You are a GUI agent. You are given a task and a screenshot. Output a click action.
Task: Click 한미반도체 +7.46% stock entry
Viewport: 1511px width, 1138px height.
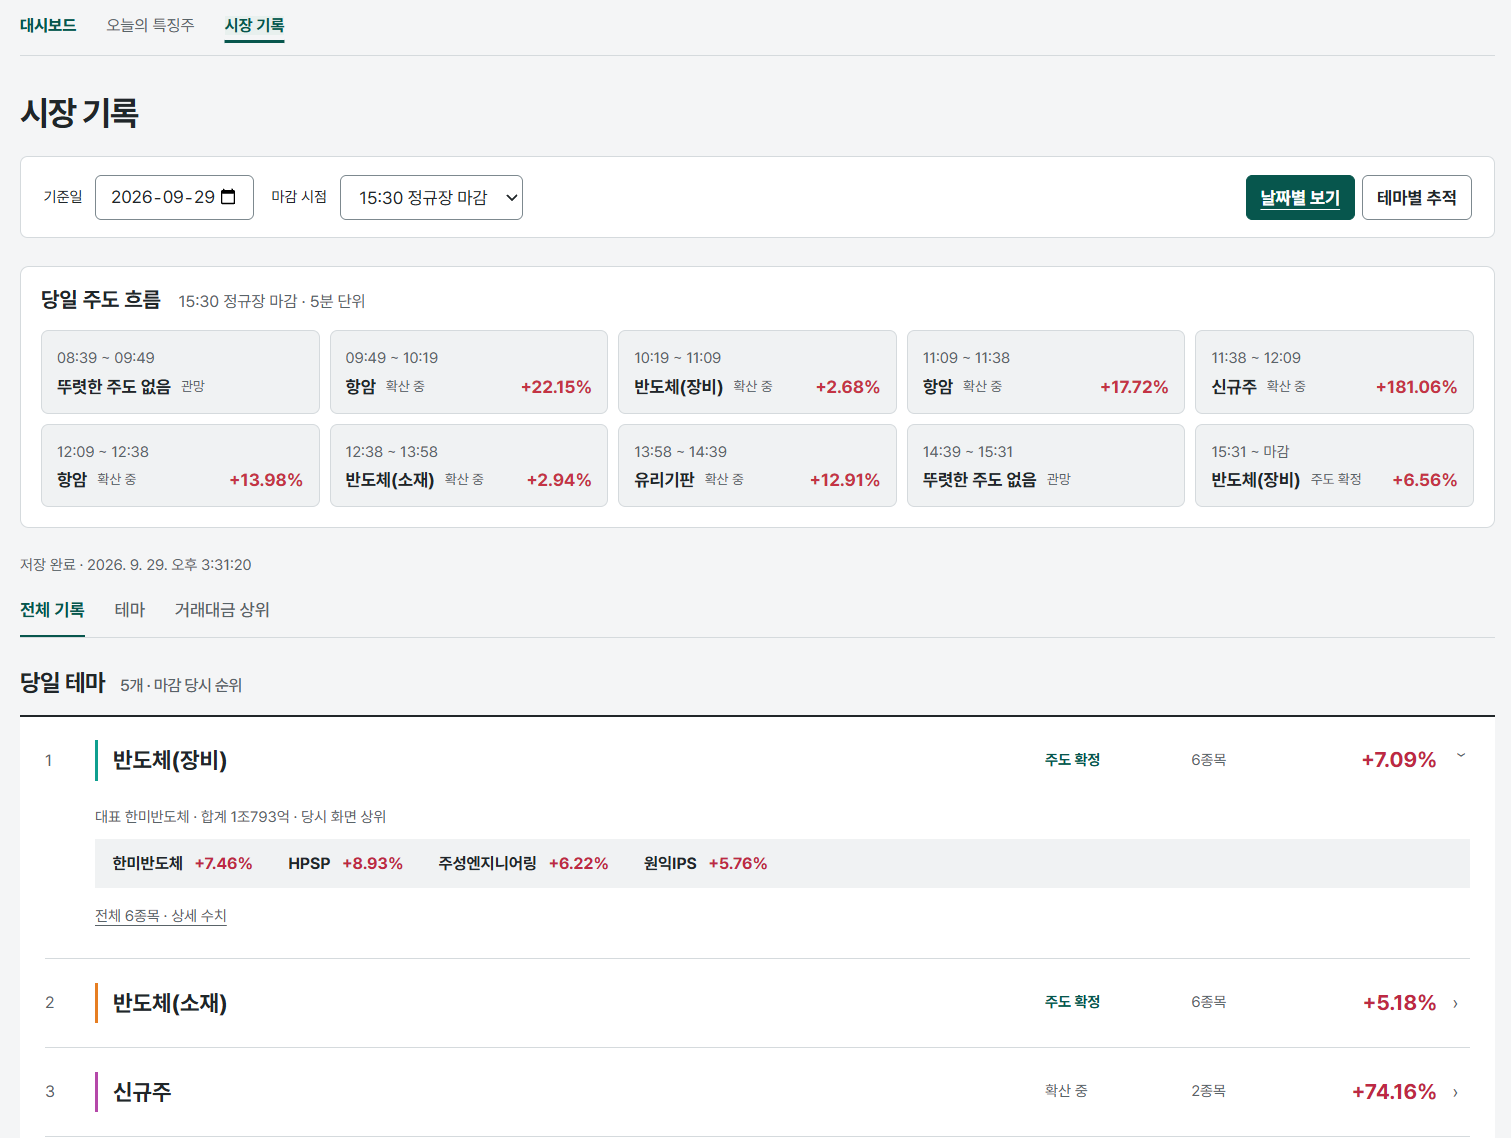point(182,864)
